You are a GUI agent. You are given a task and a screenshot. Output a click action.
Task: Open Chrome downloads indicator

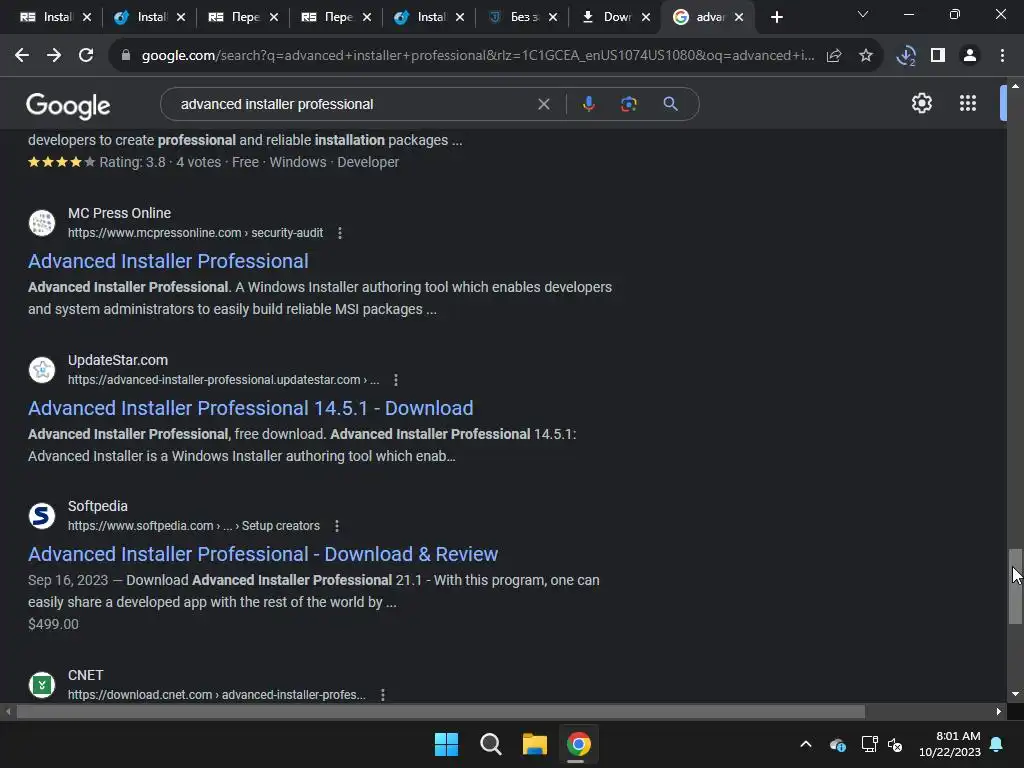906,56
